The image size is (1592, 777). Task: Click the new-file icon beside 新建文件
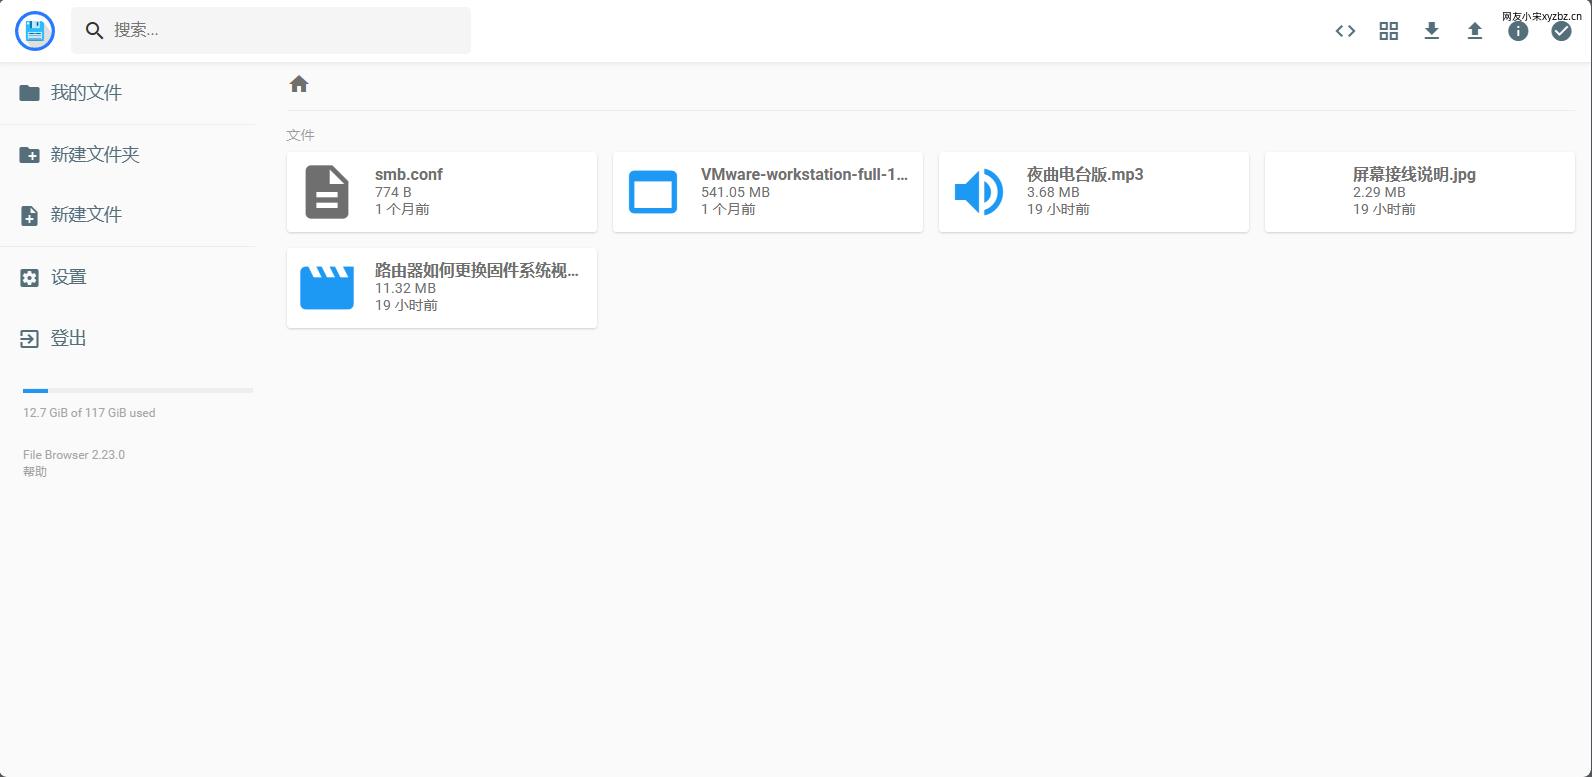pyautogui.click(x=30, y=216)
